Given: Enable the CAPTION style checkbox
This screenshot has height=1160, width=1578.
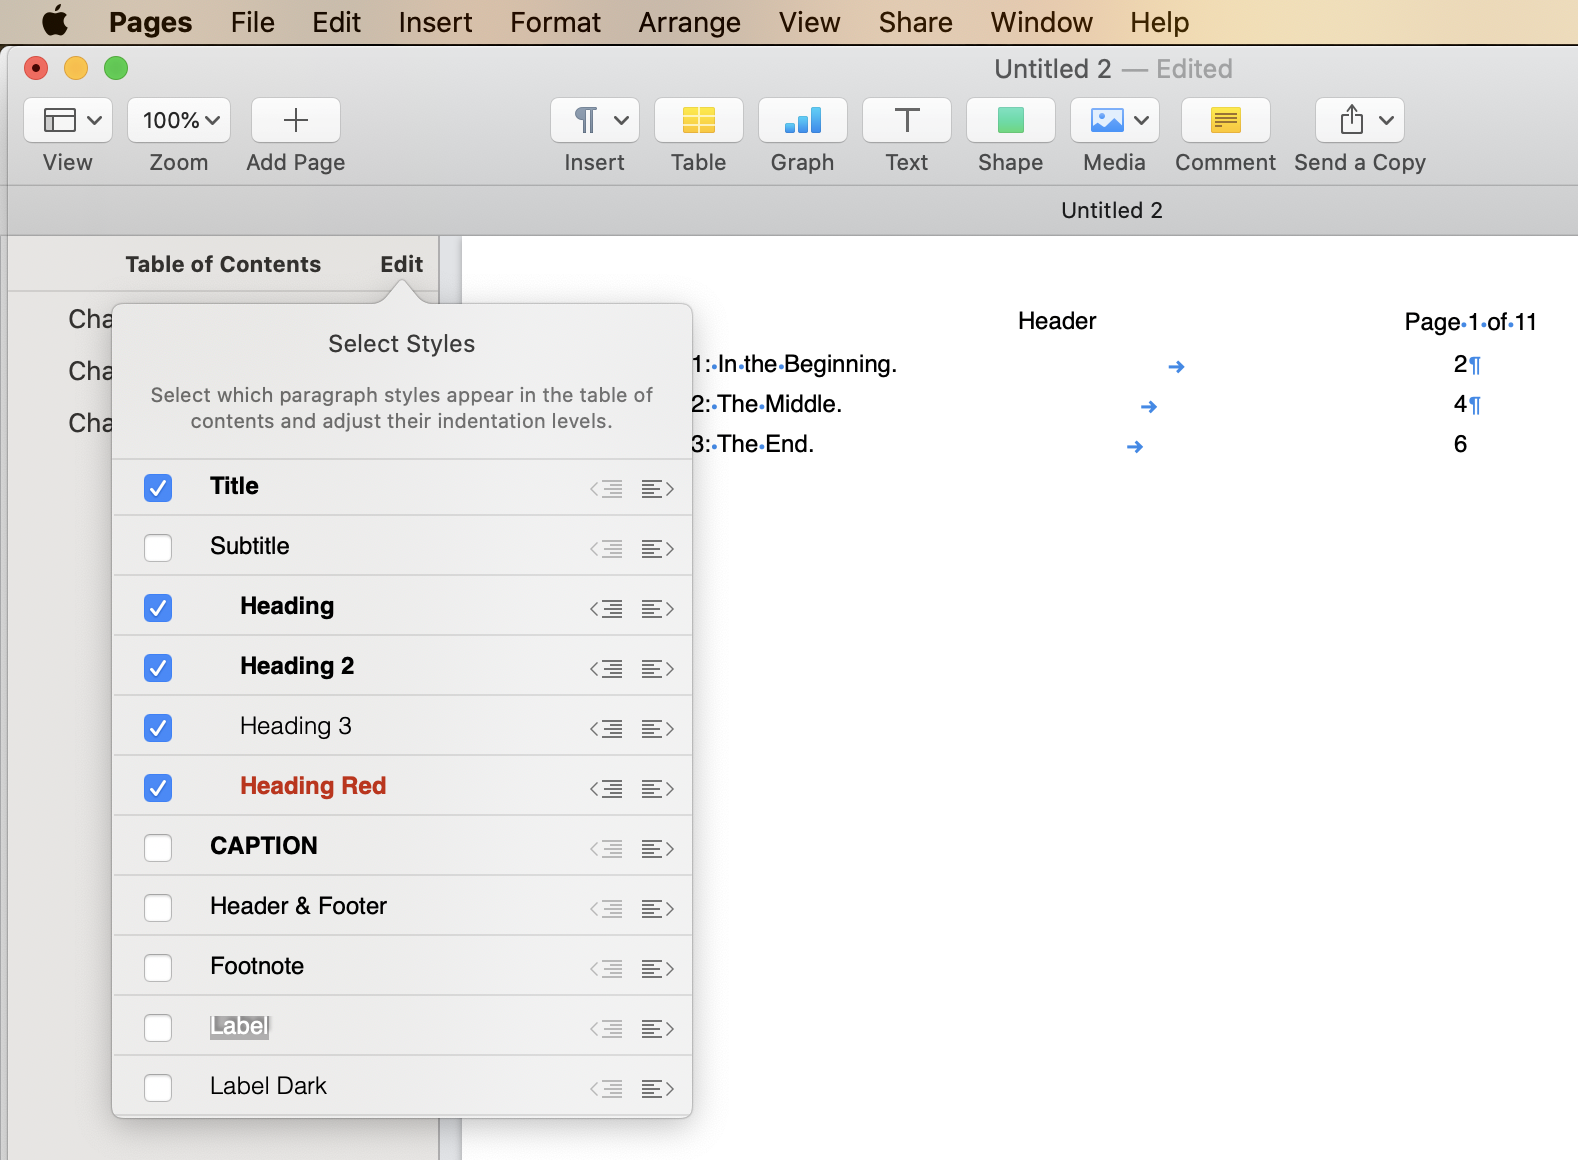Looking at the screenshot, I should pos(158,848).
